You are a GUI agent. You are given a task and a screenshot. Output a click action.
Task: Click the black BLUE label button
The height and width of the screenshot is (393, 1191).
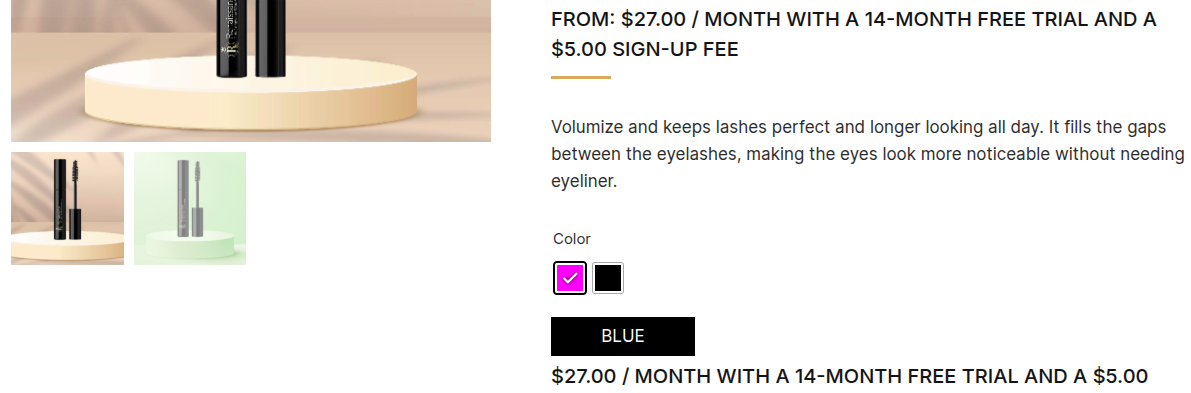point(623,336)
